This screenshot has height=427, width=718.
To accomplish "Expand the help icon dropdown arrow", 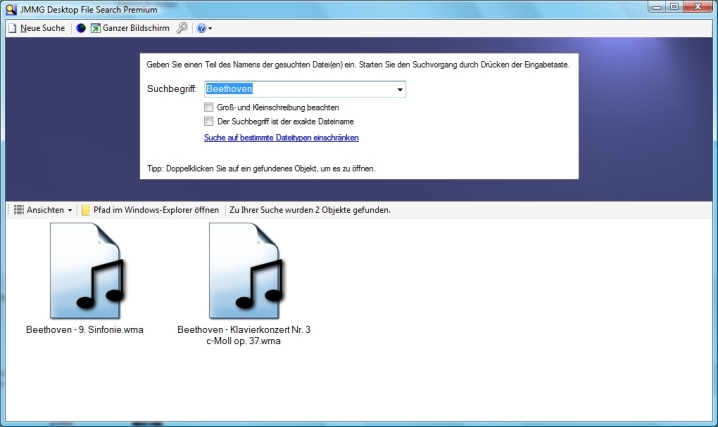I will pyautogui.click(x=210, y=29).
